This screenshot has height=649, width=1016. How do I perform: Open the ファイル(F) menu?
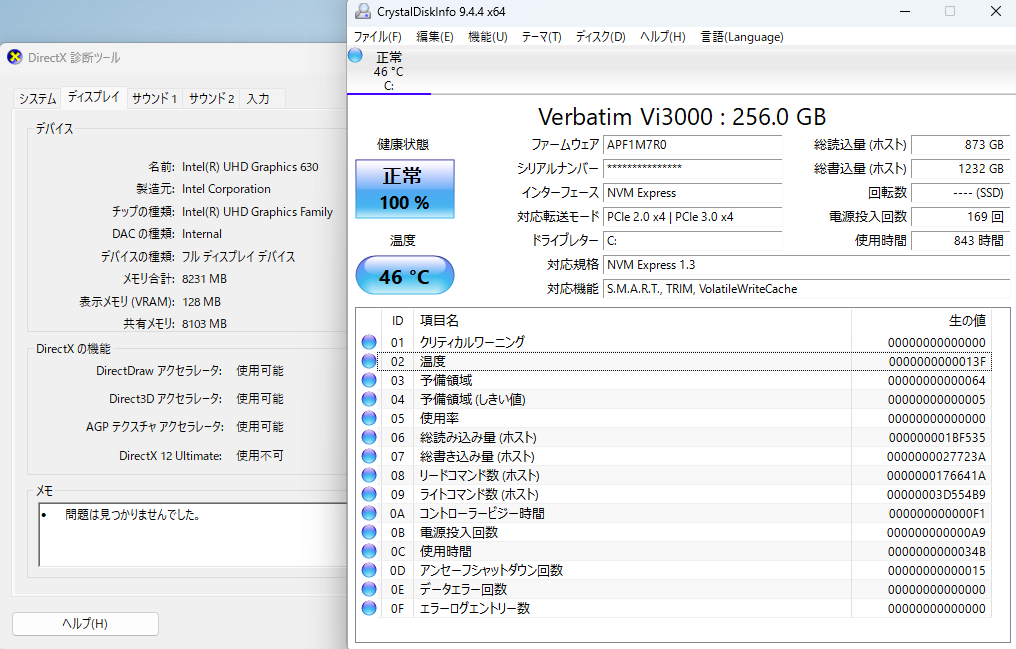pos(378,37)
